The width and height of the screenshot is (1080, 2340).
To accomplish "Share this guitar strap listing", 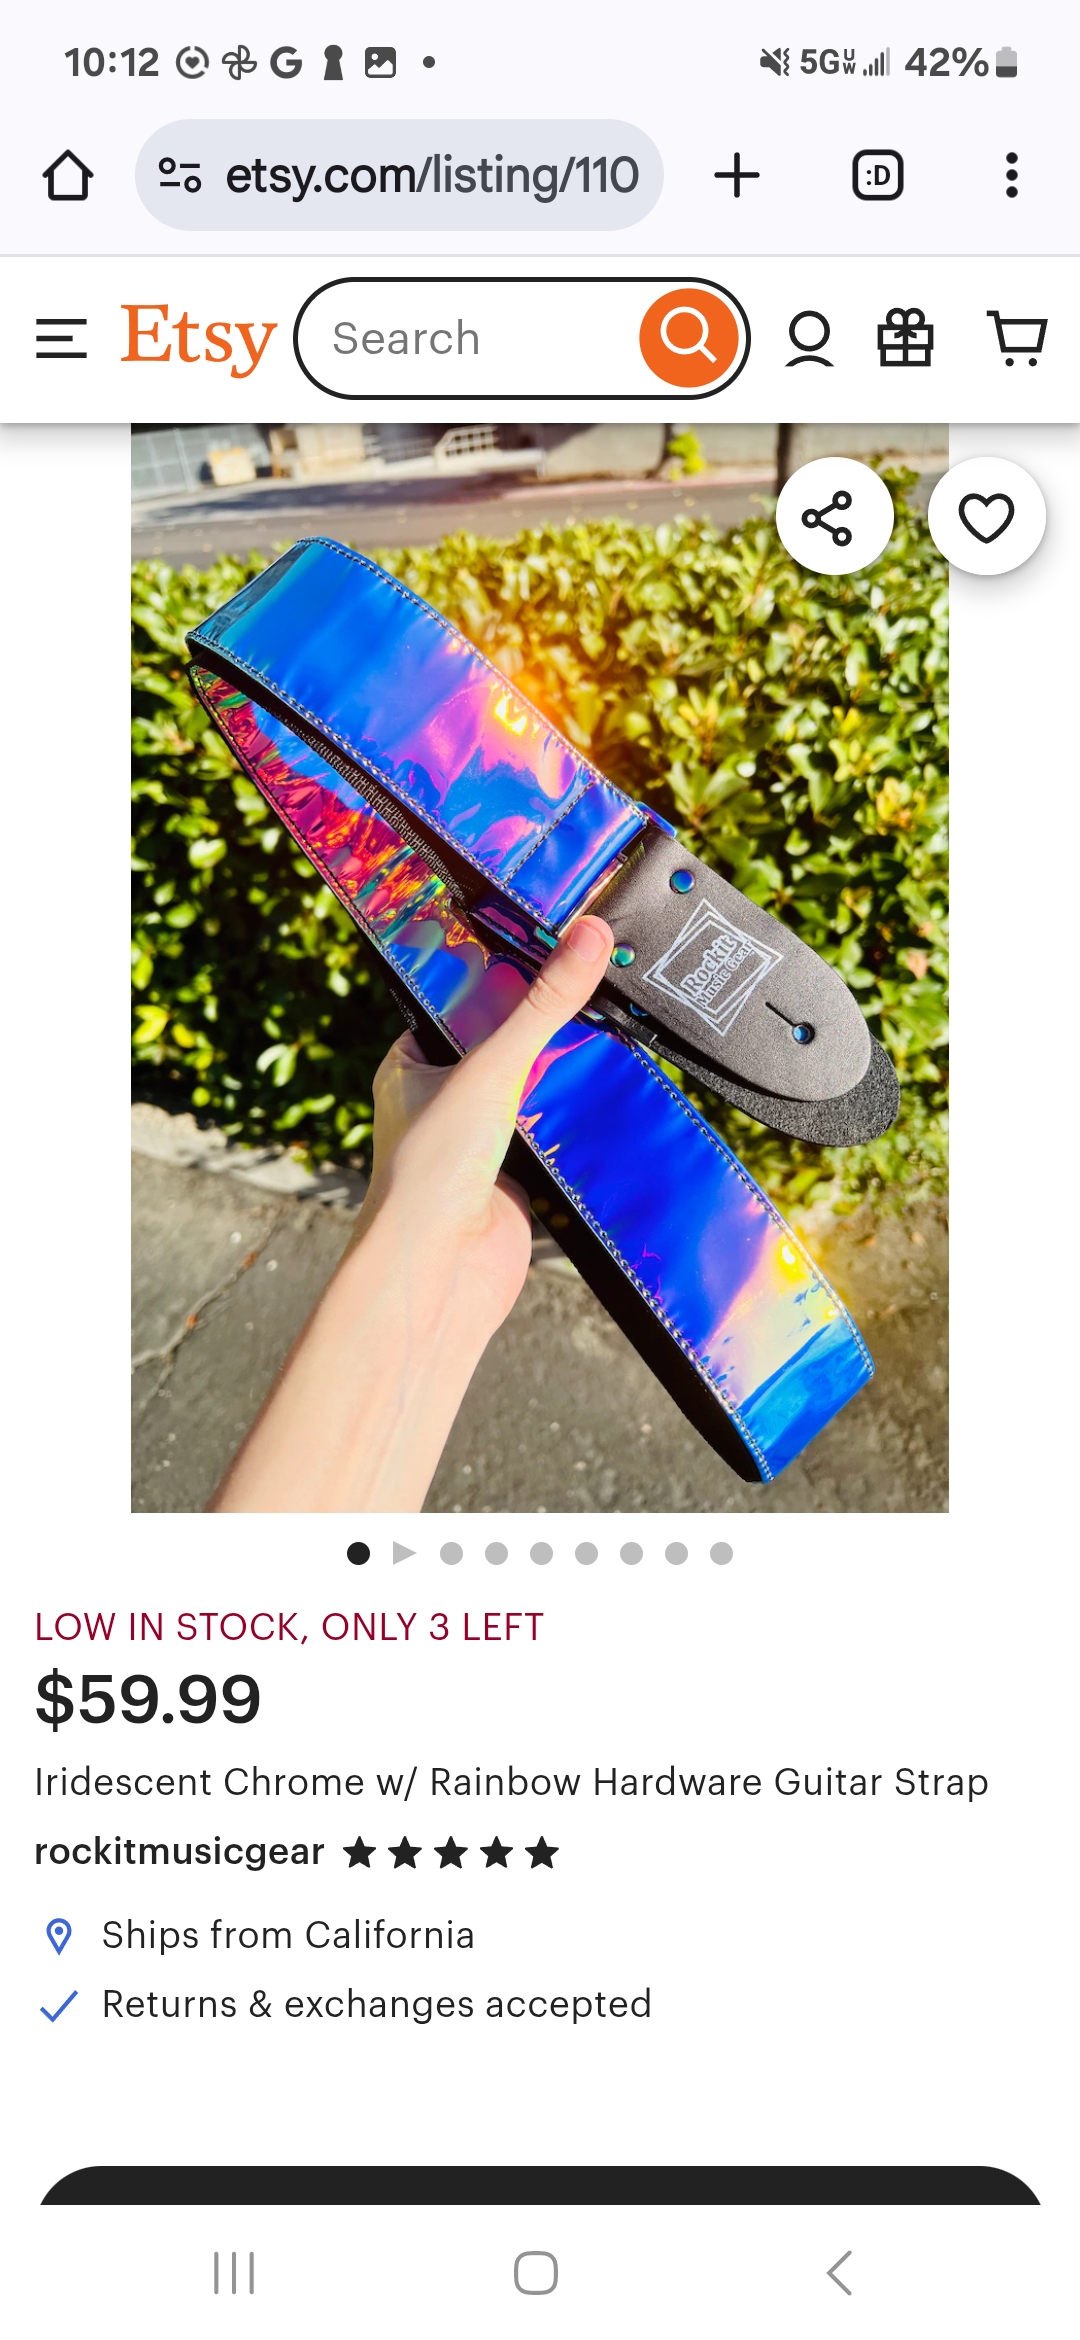I will (x=834, y=517).
